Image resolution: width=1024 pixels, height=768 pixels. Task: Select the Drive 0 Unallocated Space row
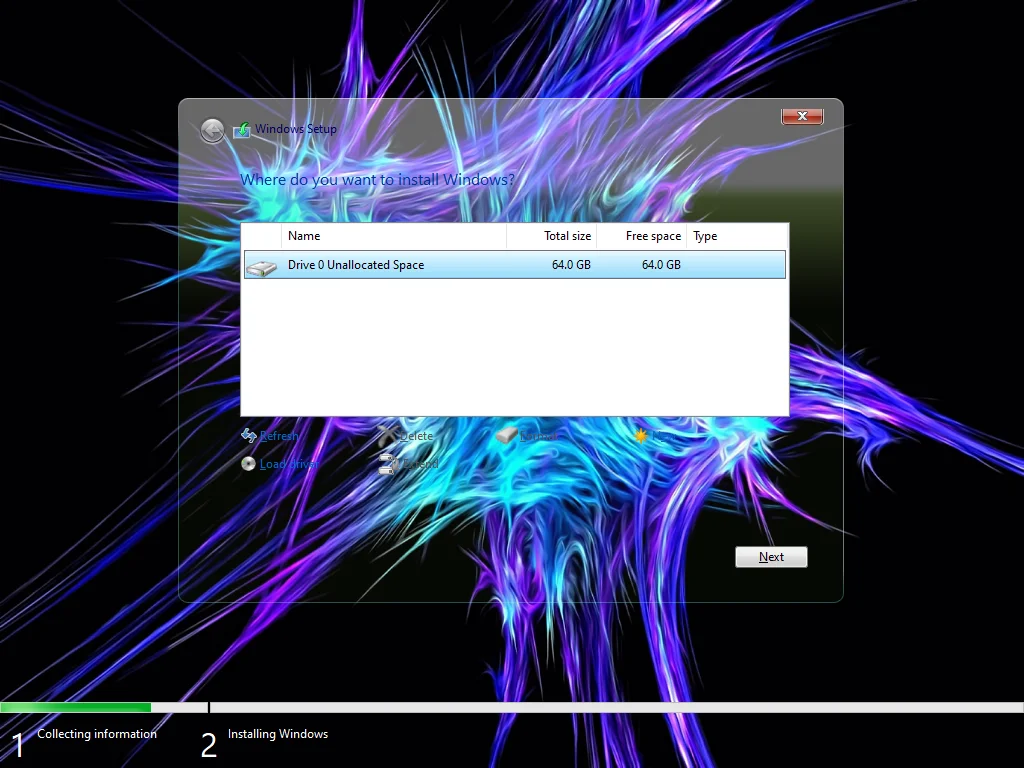pyautogui.click(x=515, y=264)
